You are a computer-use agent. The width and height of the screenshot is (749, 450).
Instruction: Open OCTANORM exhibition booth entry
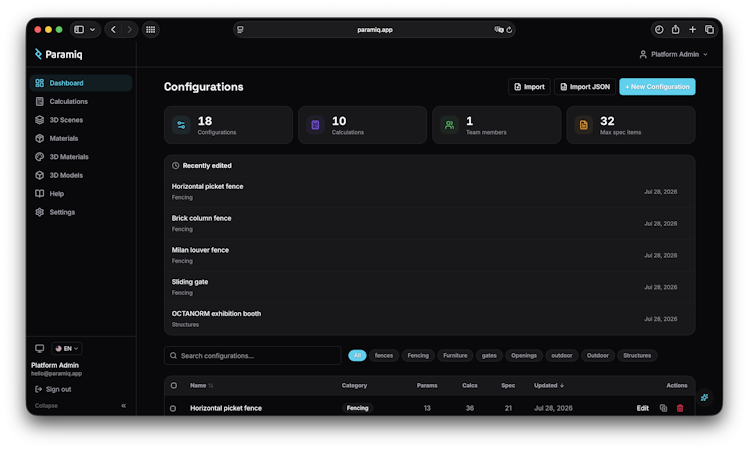click(x=429, y=319)
